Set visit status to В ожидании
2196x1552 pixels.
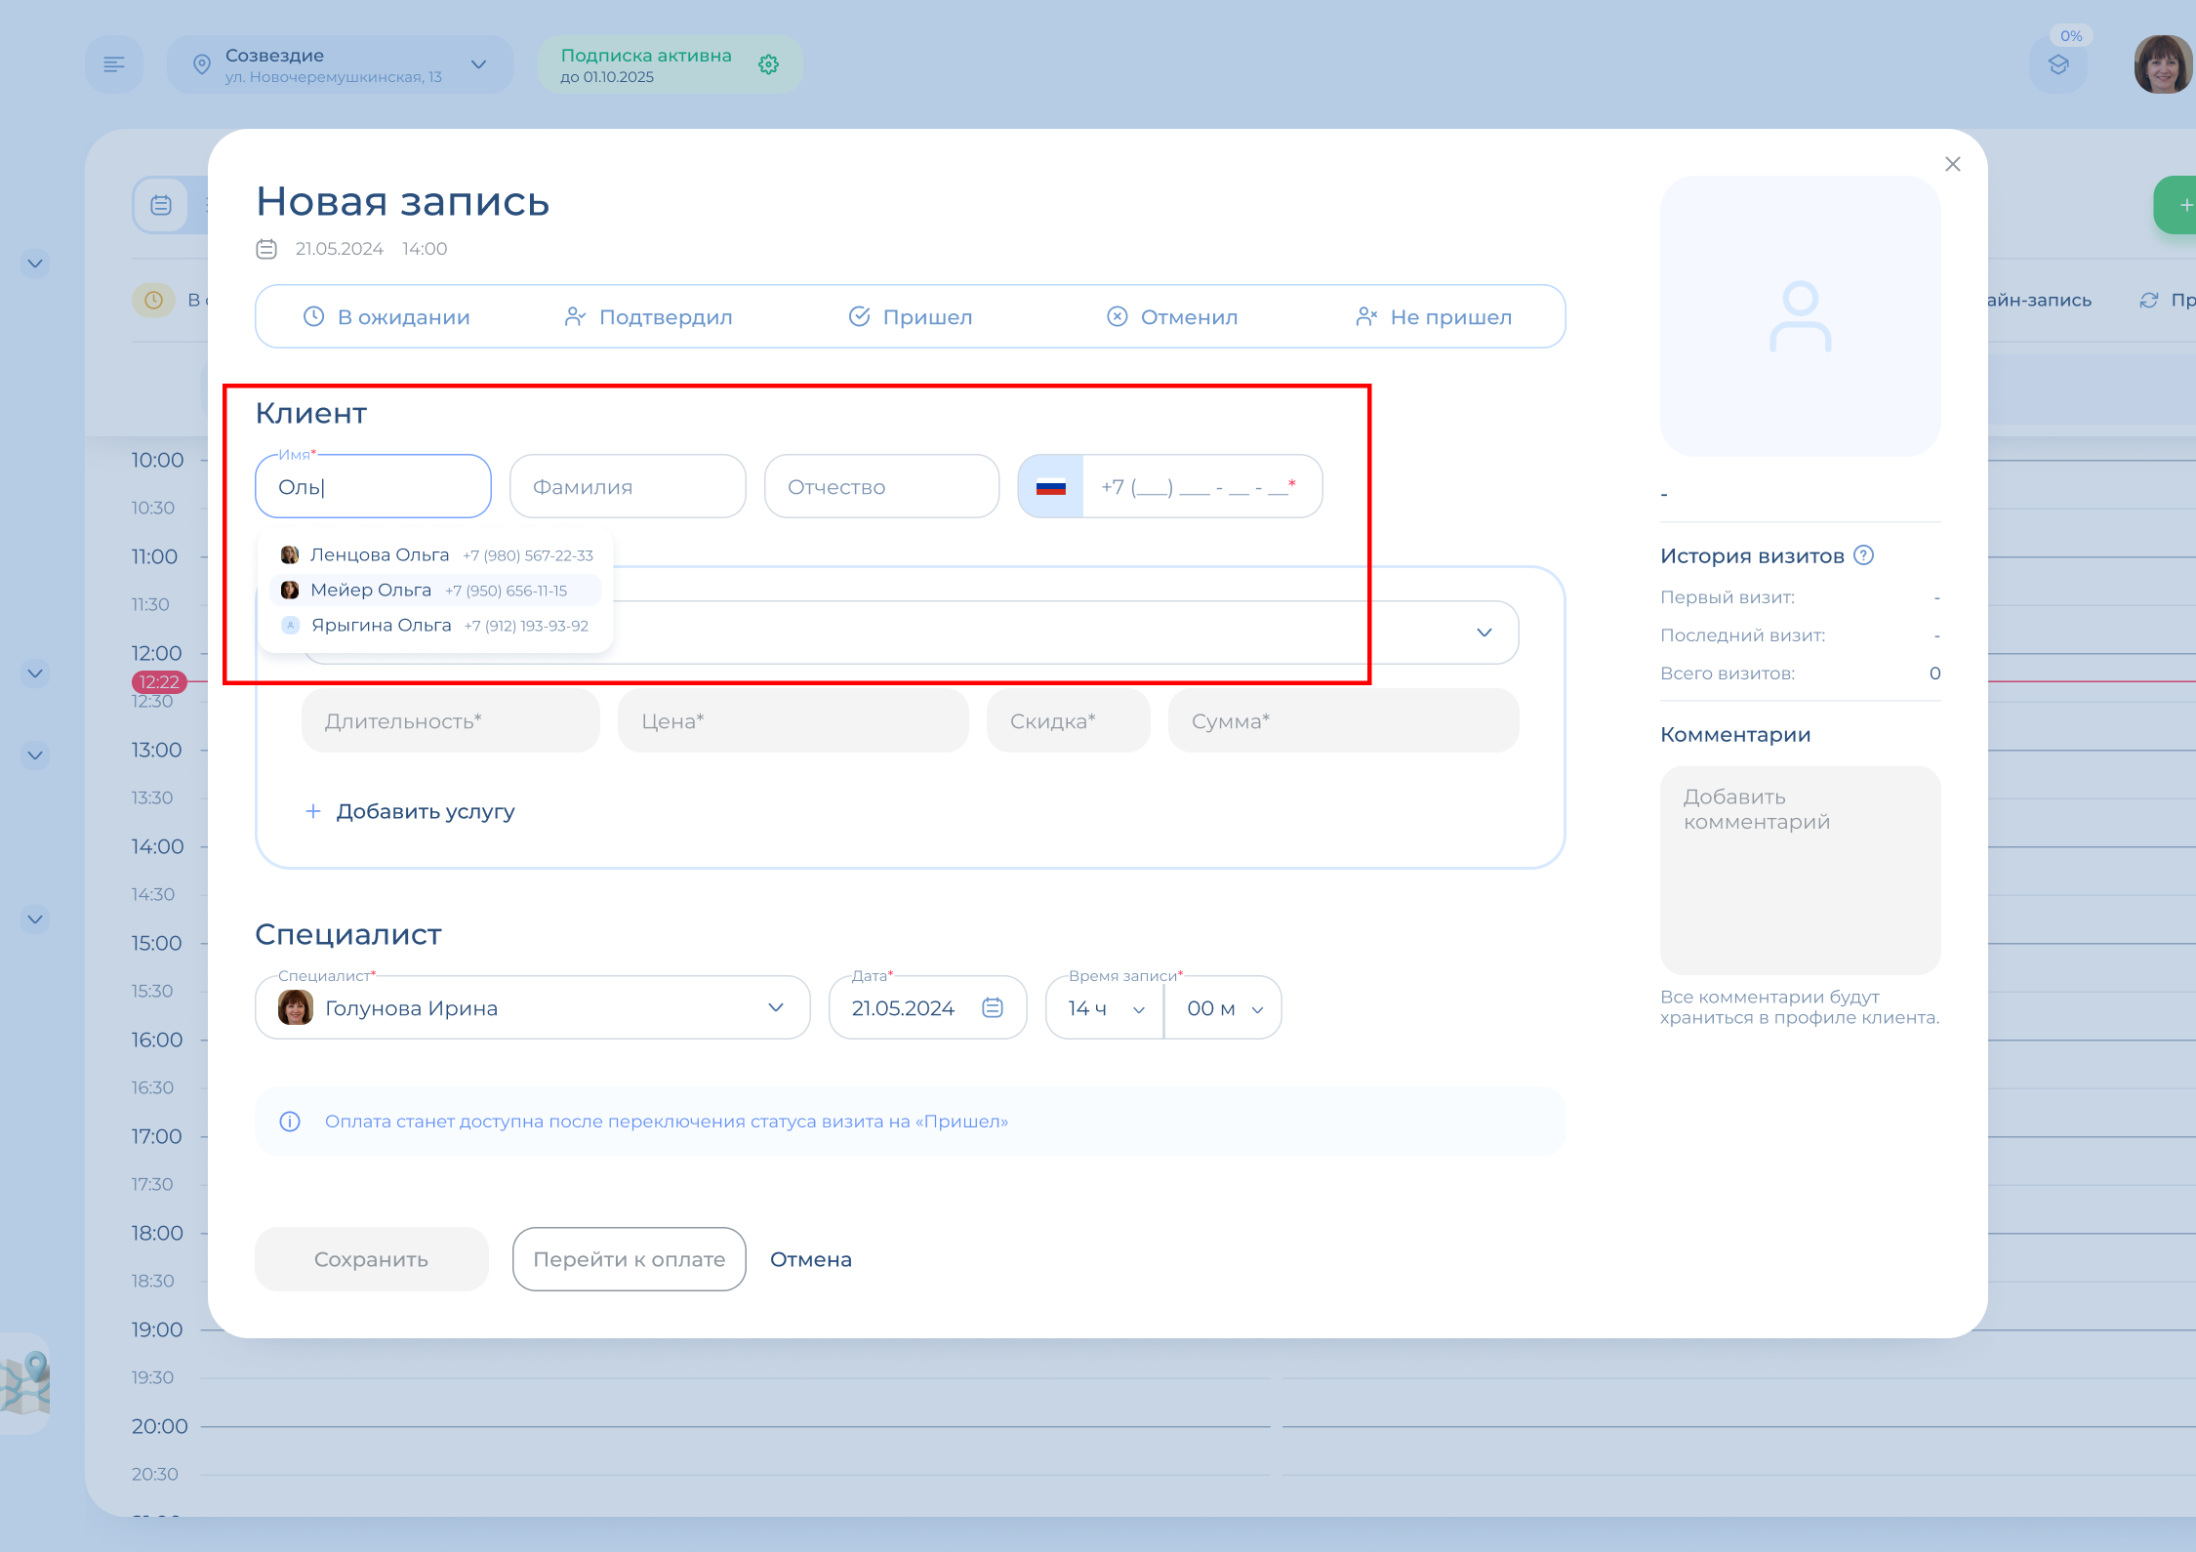coord(387,317)
